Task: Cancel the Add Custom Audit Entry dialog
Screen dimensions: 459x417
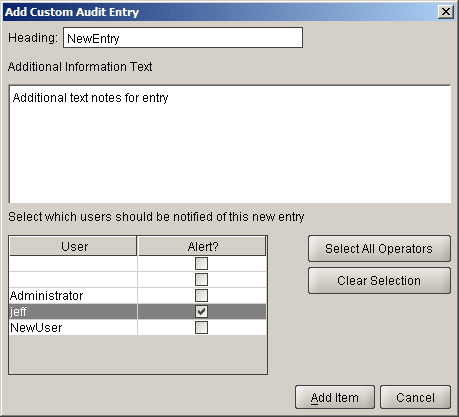Action: pos(415,397)
